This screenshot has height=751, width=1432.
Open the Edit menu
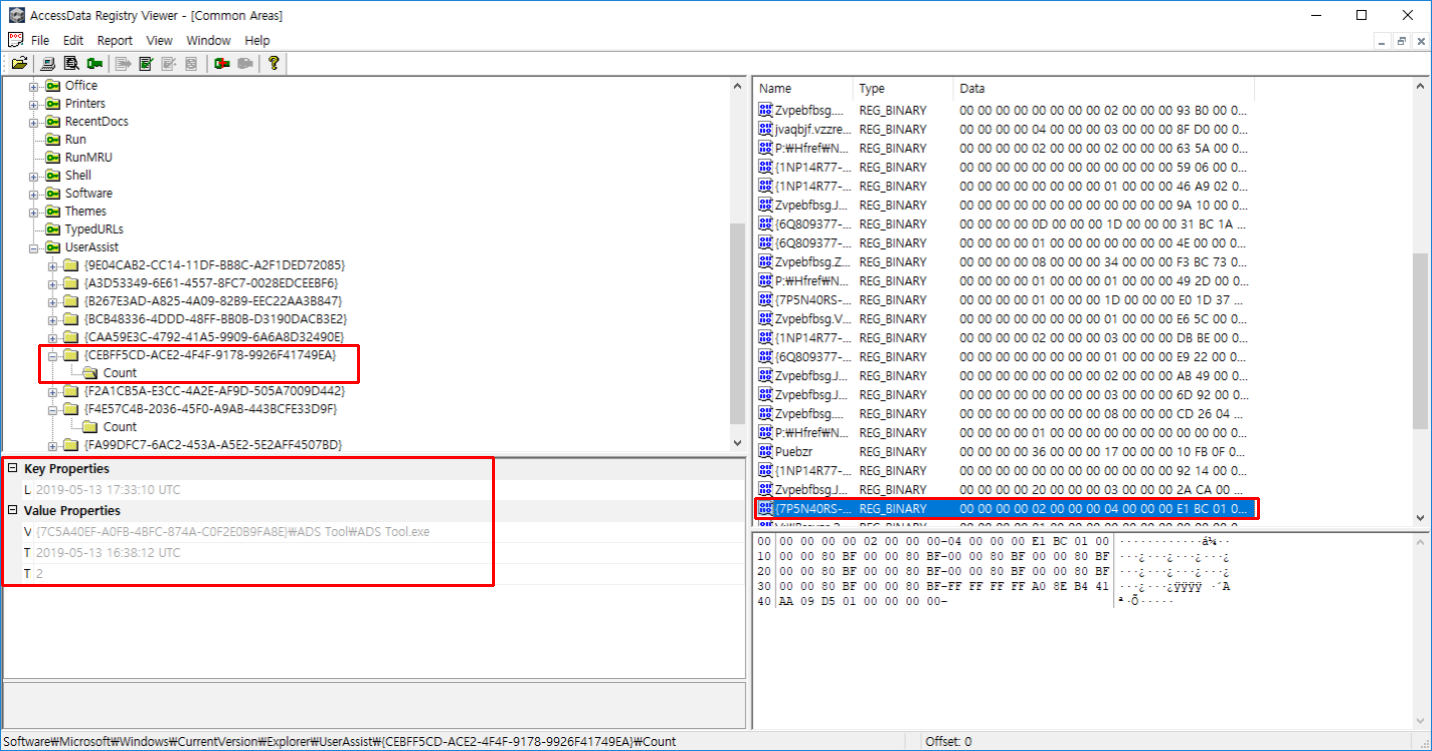click(x=73, y=40)
